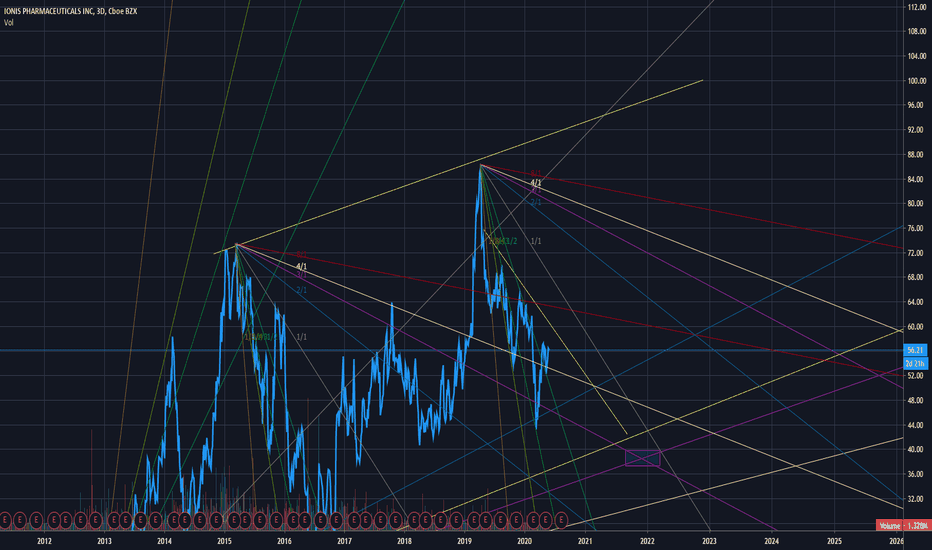Screen dimensions: 932x550
Task: Click the 2/1 label of the 2015 Gann fan
Action: 301,290
